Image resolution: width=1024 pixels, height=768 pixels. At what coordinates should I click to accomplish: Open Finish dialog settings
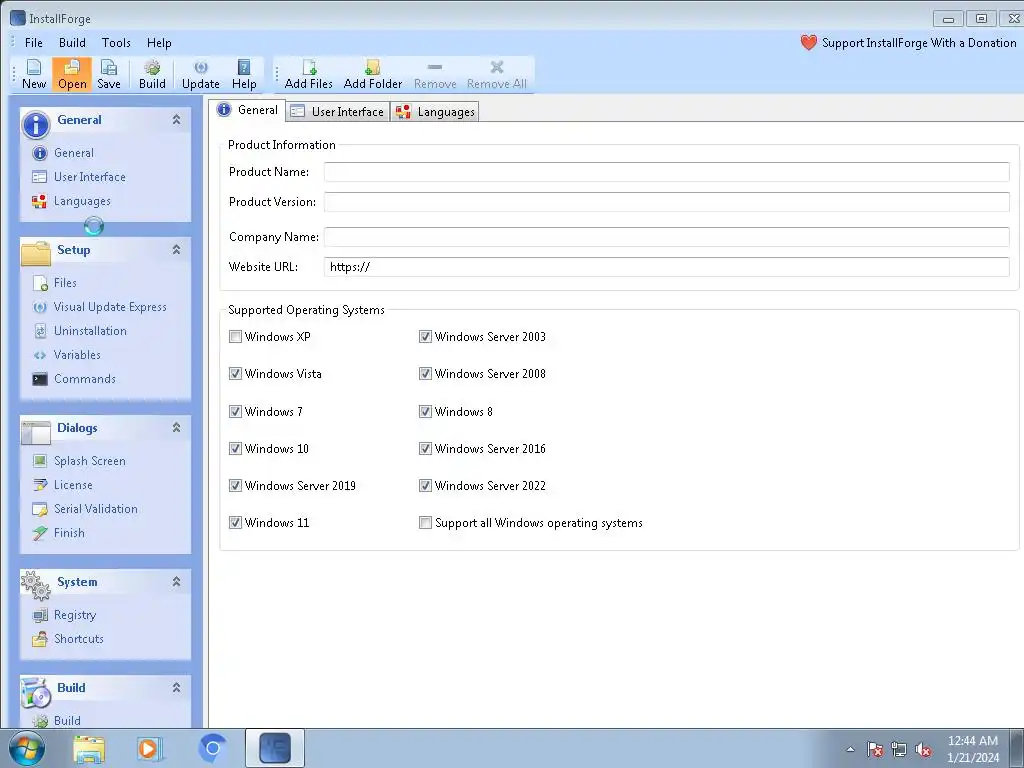coord(59,533)
